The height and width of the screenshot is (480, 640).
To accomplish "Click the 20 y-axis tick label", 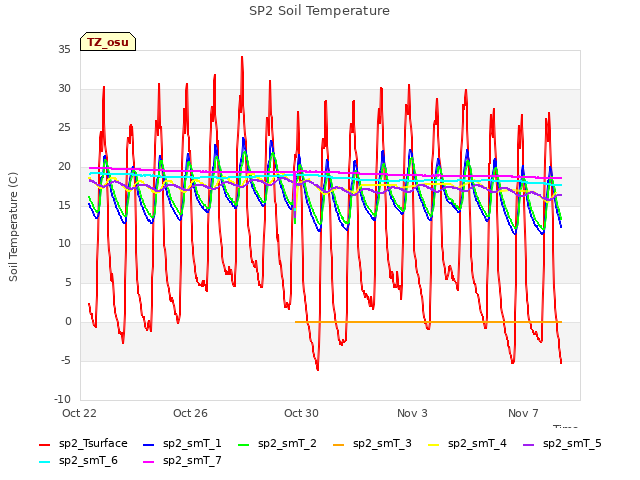I will (64, 167).
